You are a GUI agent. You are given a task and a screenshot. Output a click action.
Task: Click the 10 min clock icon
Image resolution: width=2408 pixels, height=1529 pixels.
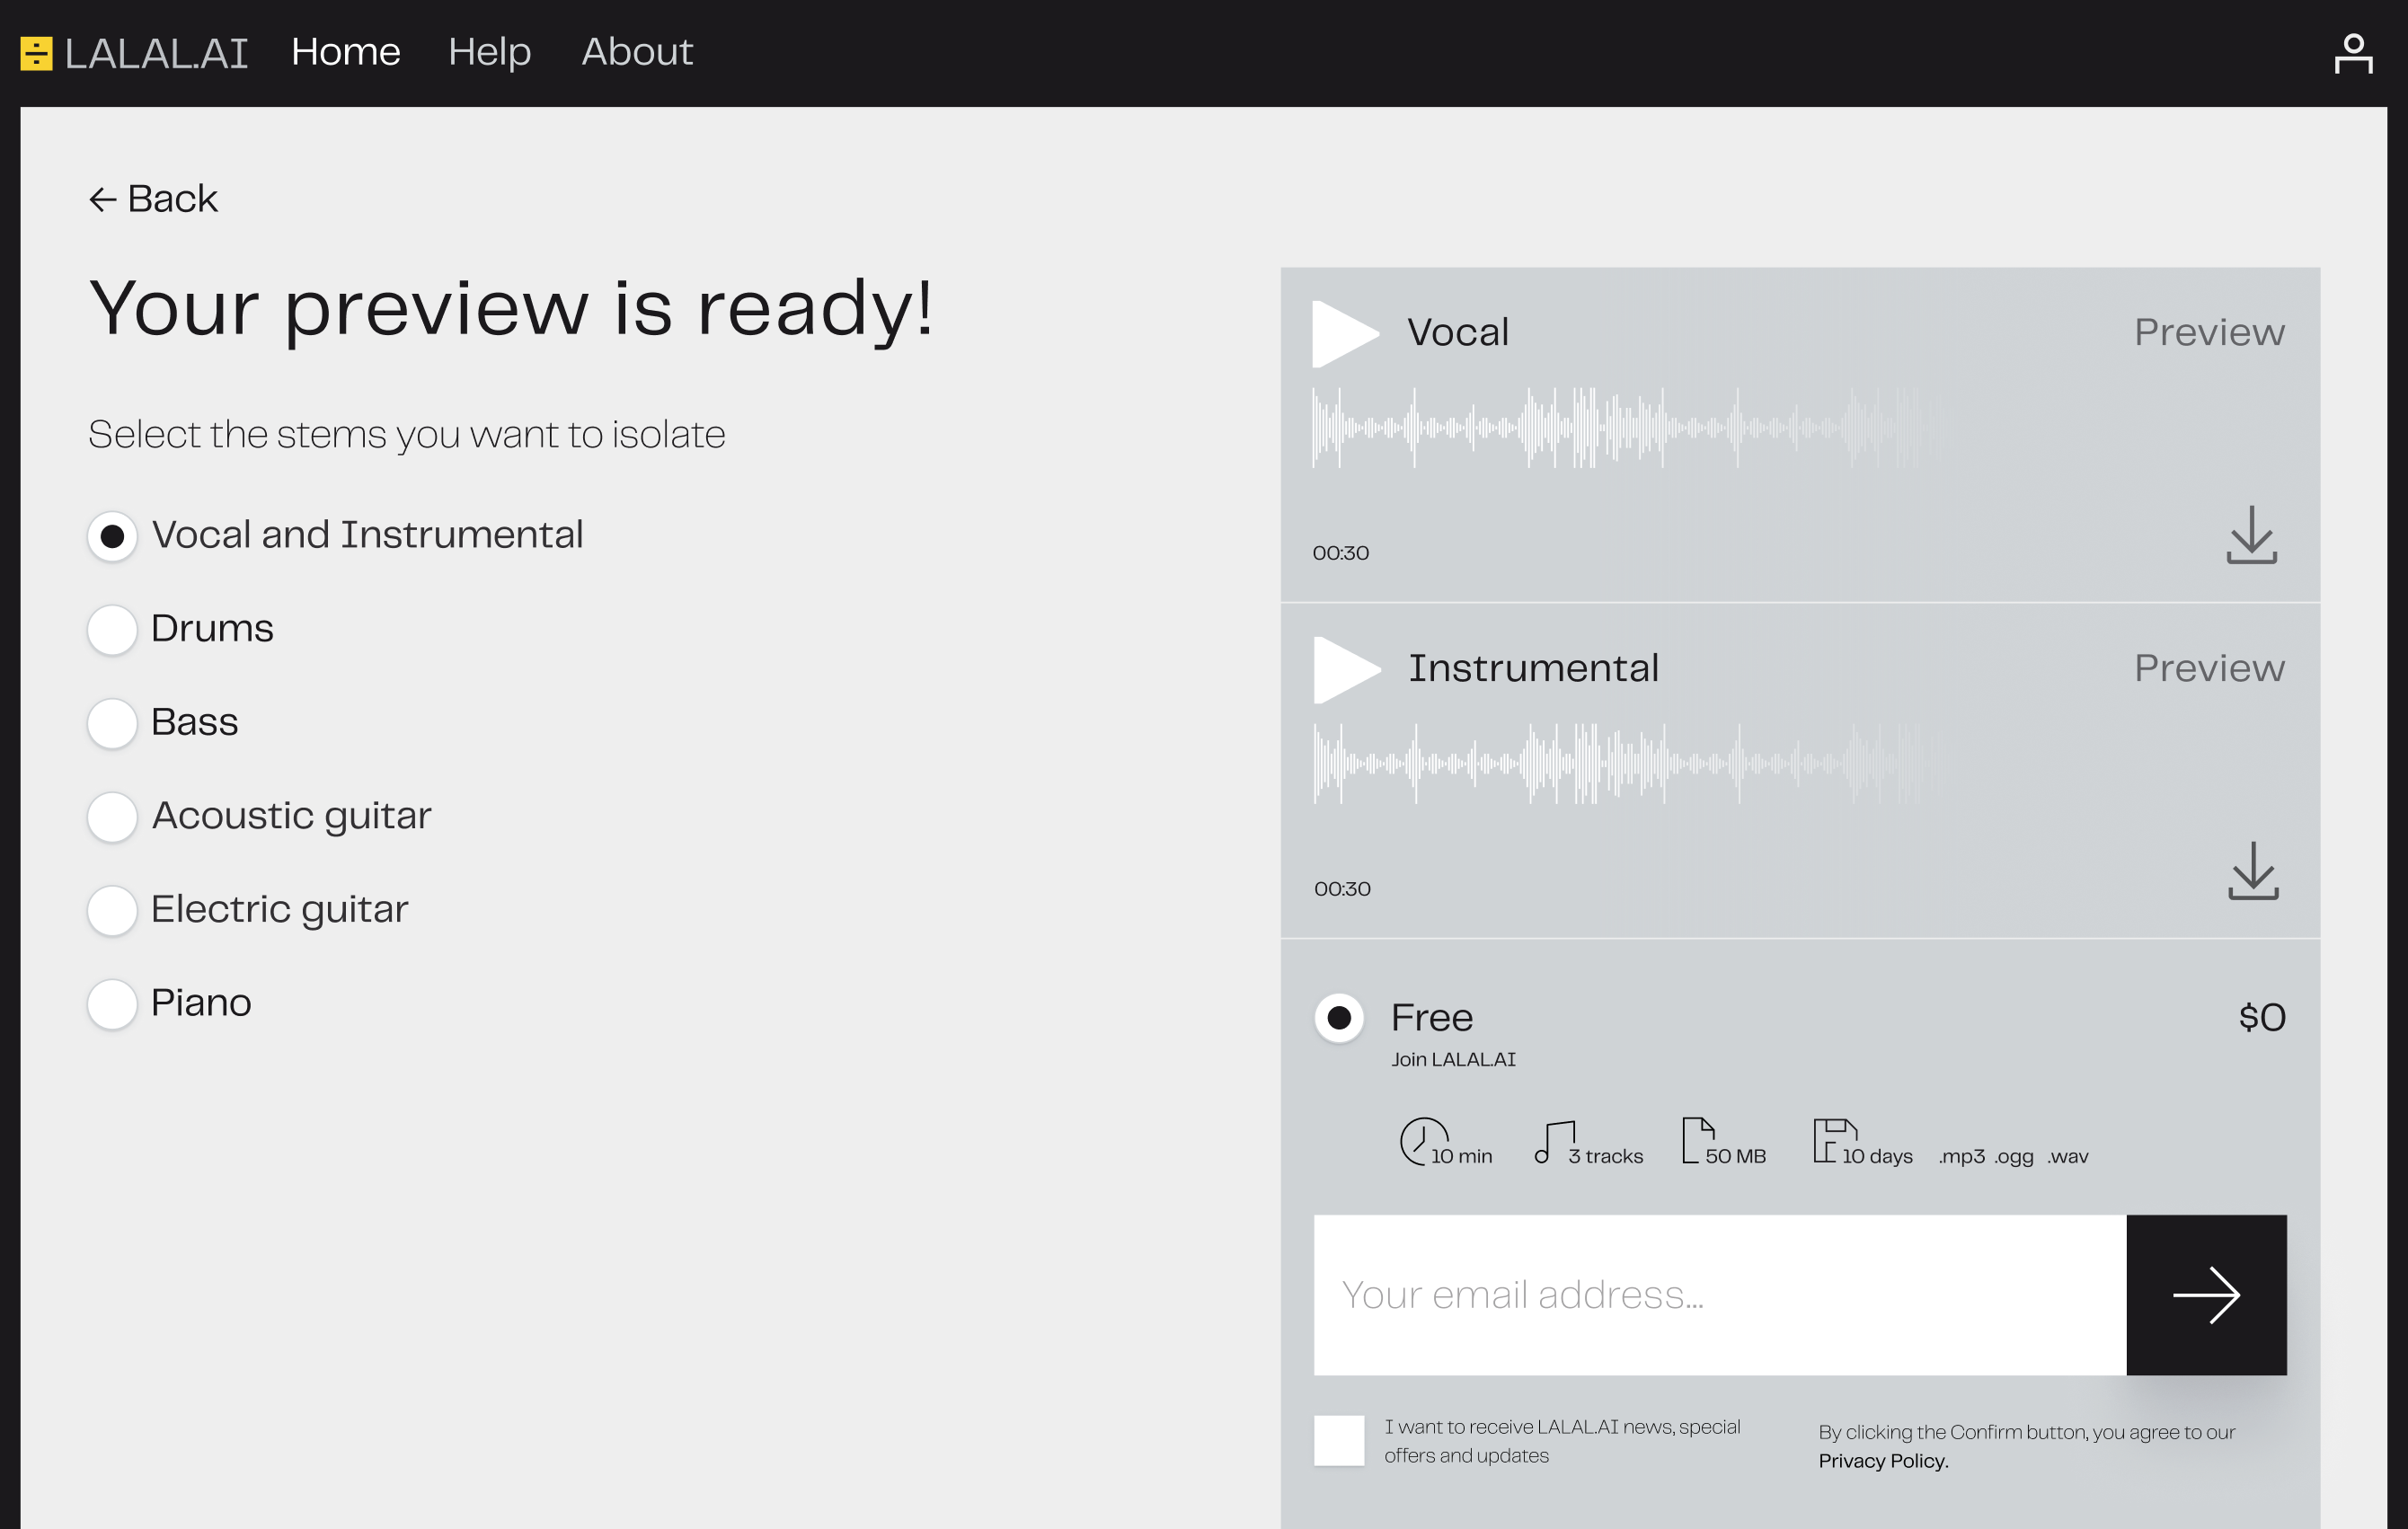1422,1141
